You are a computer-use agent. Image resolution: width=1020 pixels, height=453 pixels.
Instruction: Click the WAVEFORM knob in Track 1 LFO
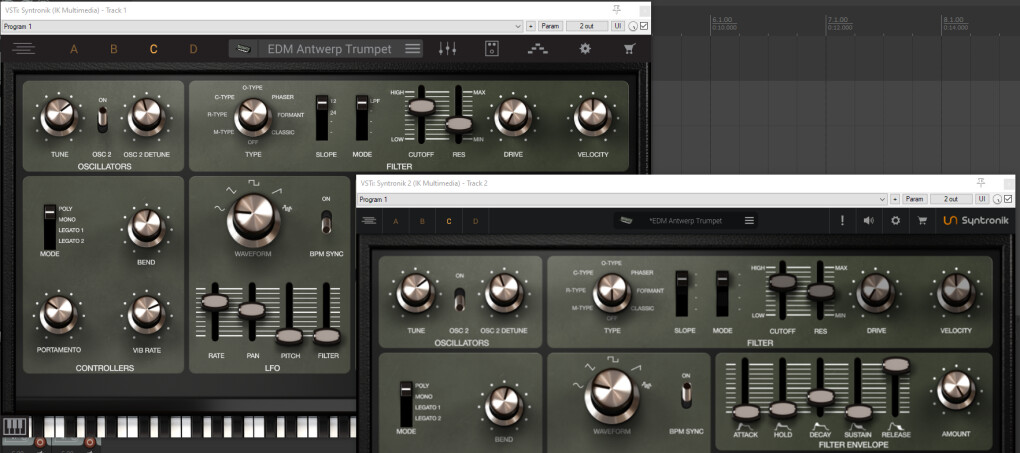pos(253,219)
